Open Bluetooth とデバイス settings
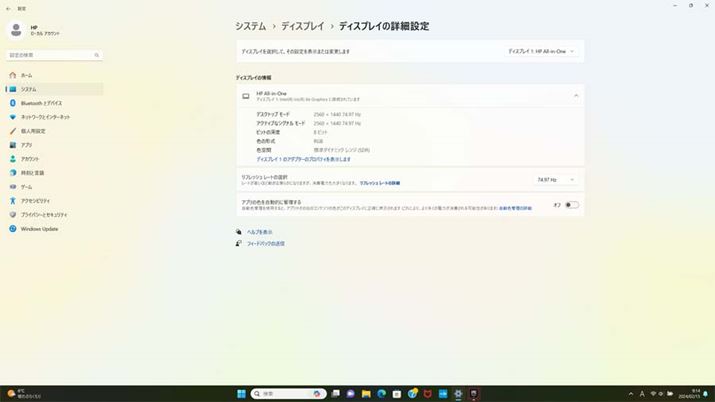The height and width of the screenshot is (402, 715). [x=40, y=103]
